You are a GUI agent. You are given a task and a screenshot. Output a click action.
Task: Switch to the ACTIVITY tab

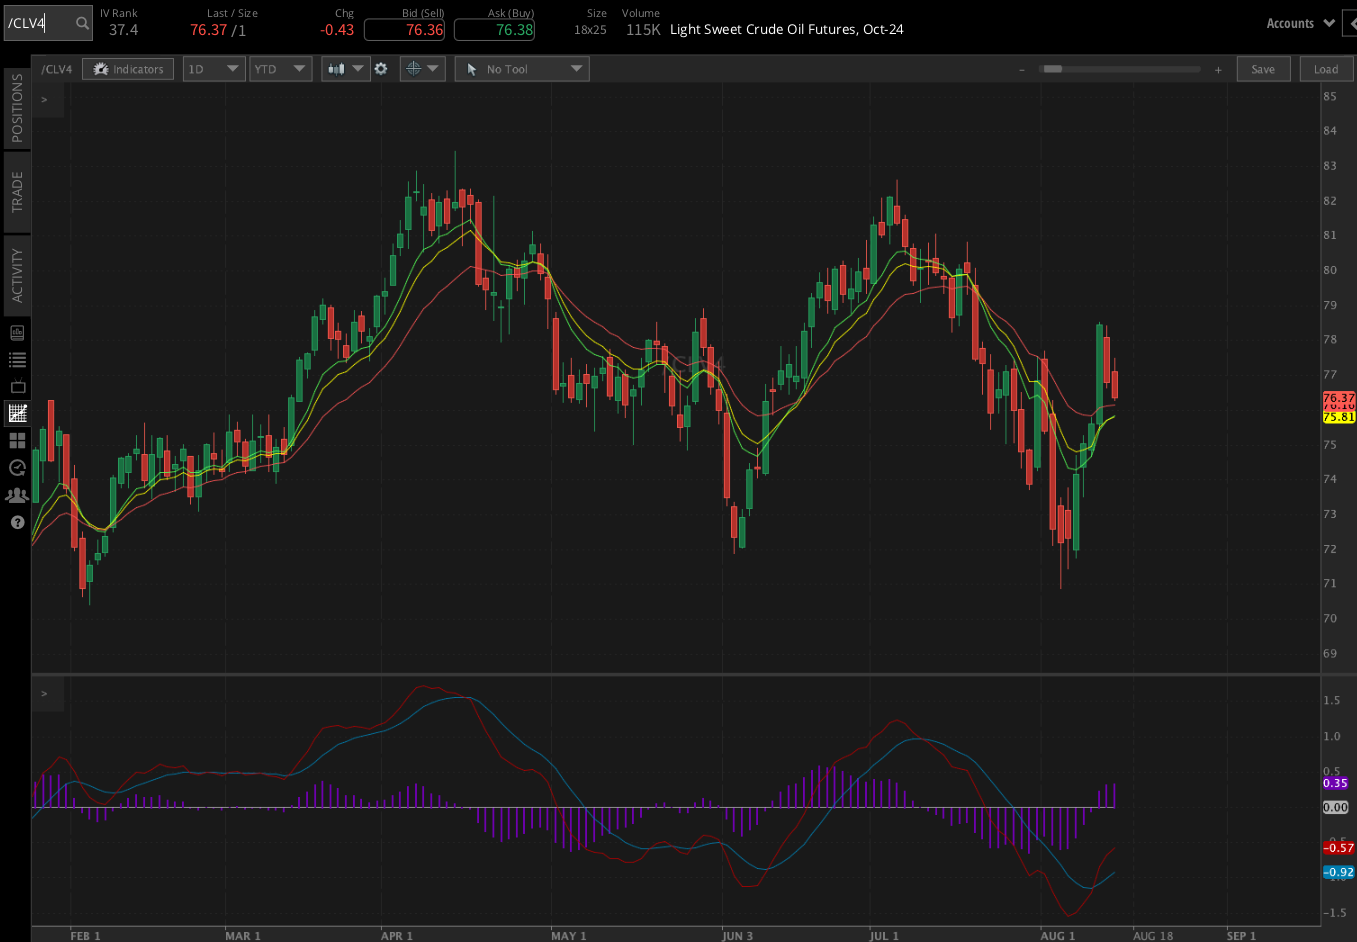point(15,273)
